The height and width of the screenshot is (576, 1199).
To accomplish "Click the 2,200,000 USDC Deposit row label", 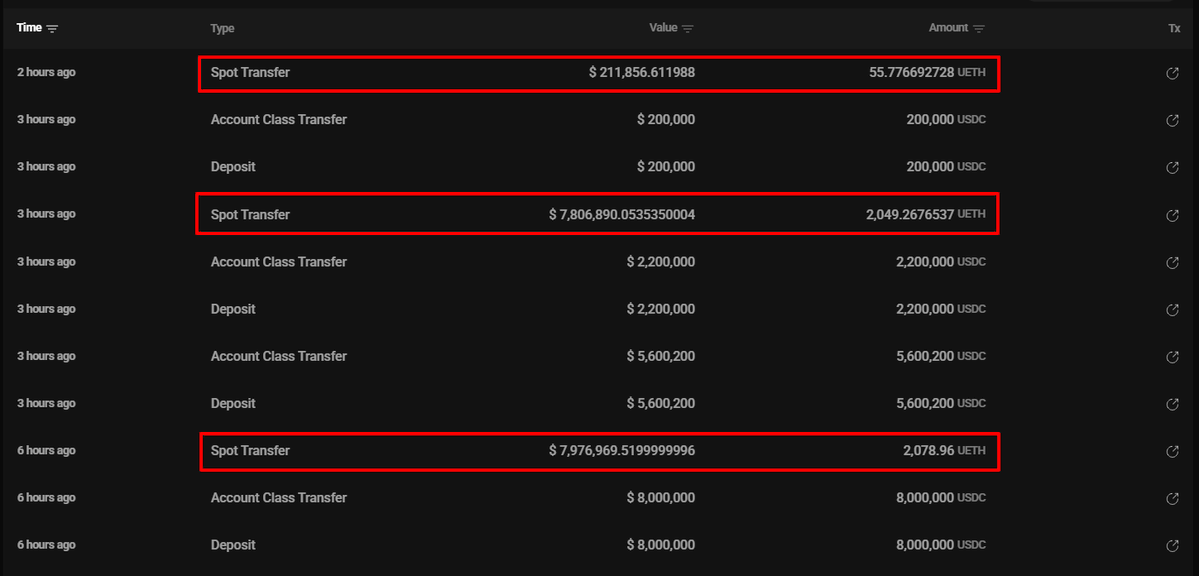I will tap(233, 309).
